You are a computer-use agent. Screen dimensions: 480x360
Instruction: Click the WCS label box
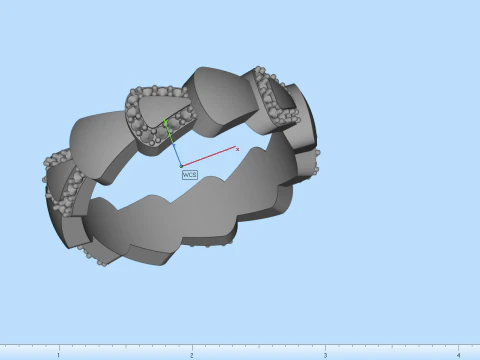[x=190, y=175]
